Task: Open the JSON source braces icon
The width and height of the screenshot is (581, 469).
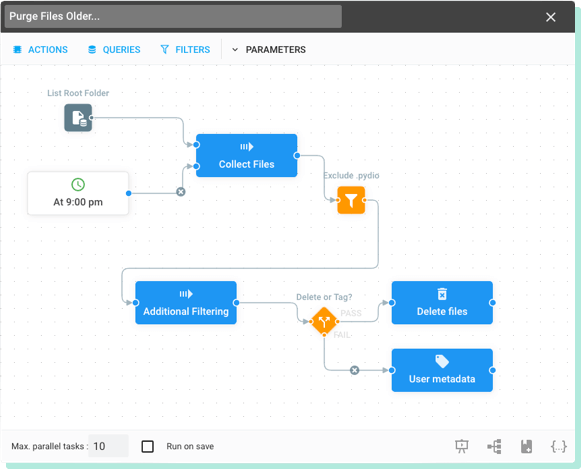Action: 558,446
